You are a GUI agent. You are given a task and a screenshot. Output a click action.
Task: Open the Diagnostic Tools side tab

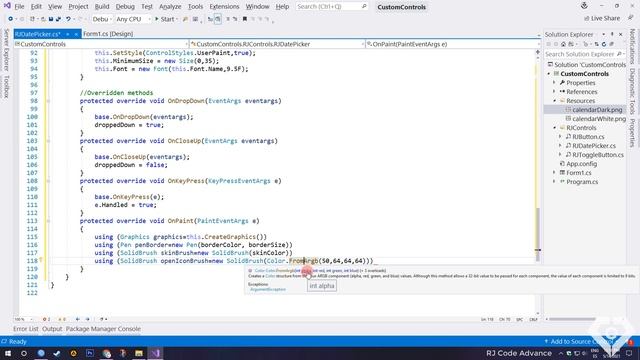tap(632, 91)
